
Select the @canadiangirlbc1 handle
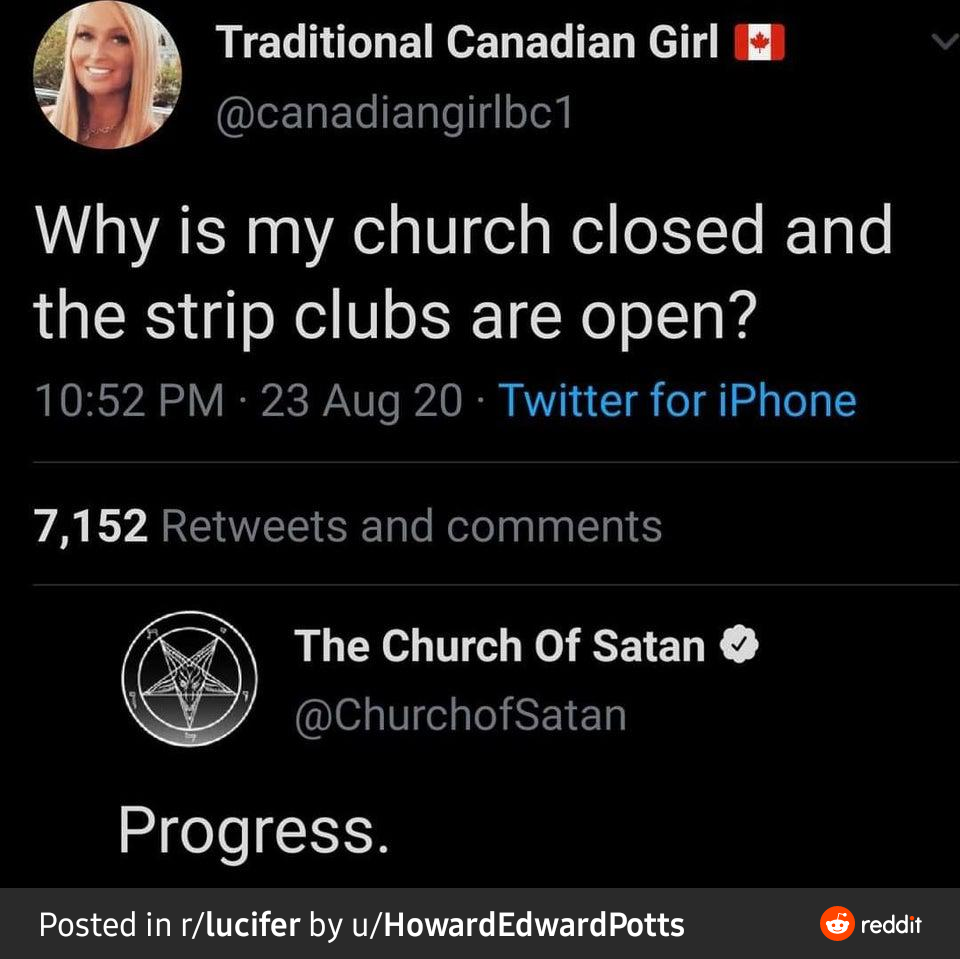(395, 112)
